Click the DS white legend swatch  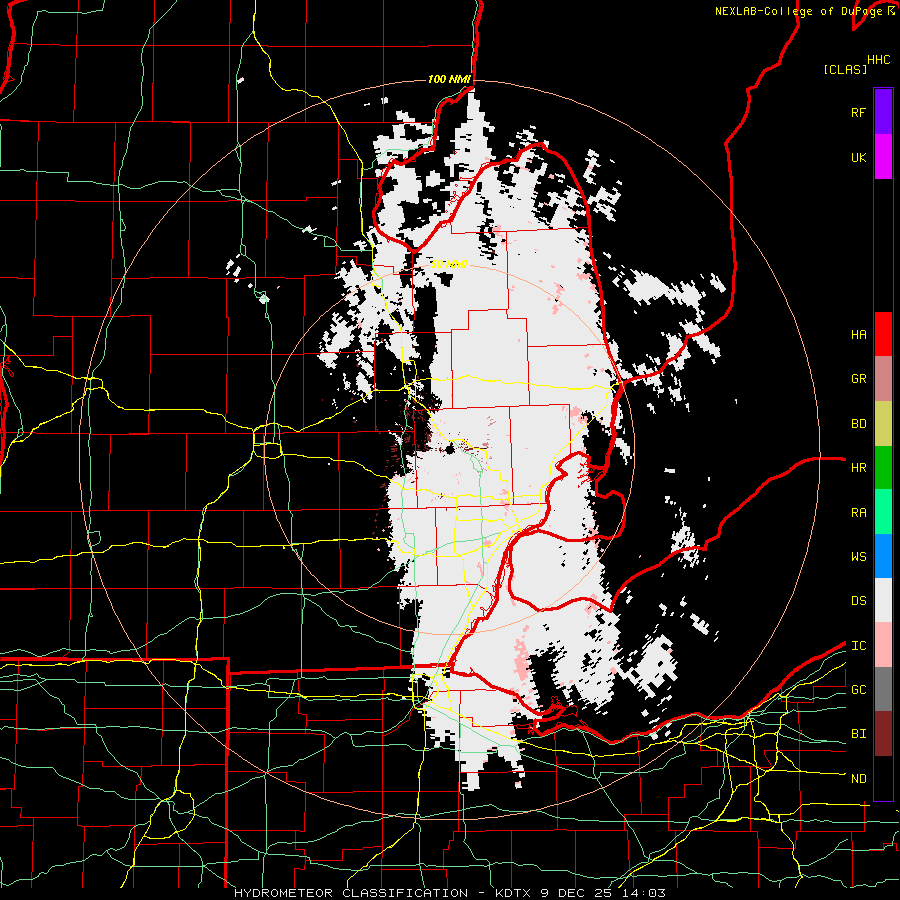click(x=883, y=600)
